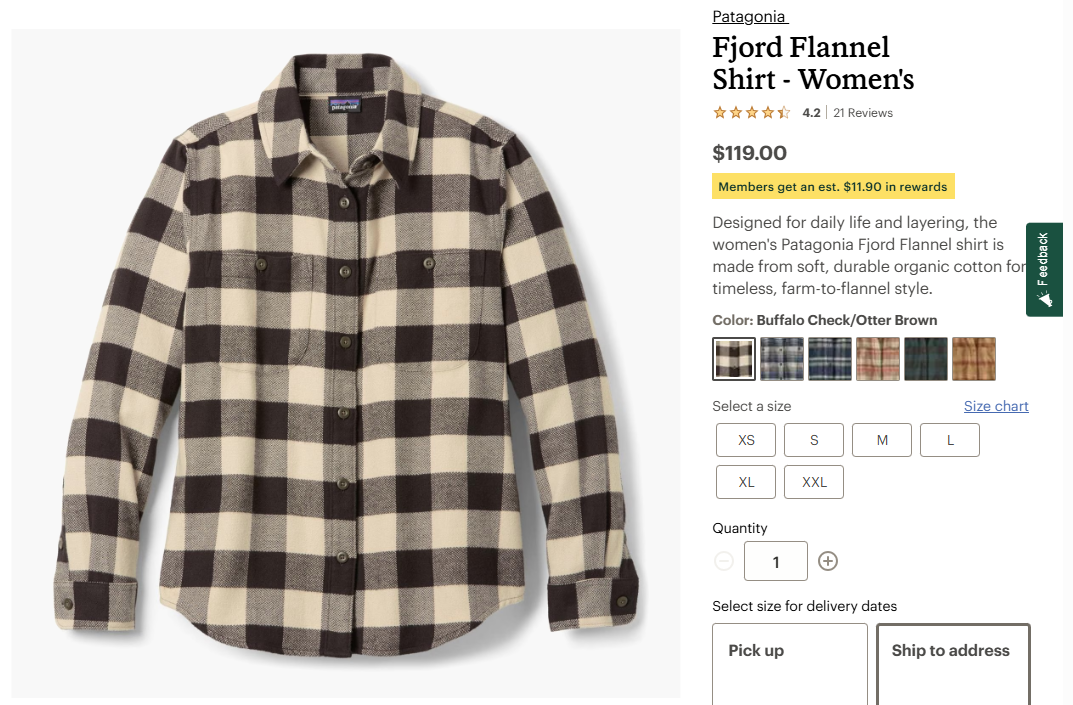Screen dimensions: 1073x705
Task: Click the plus icon to increase quantity
Action: pos(828,561)
